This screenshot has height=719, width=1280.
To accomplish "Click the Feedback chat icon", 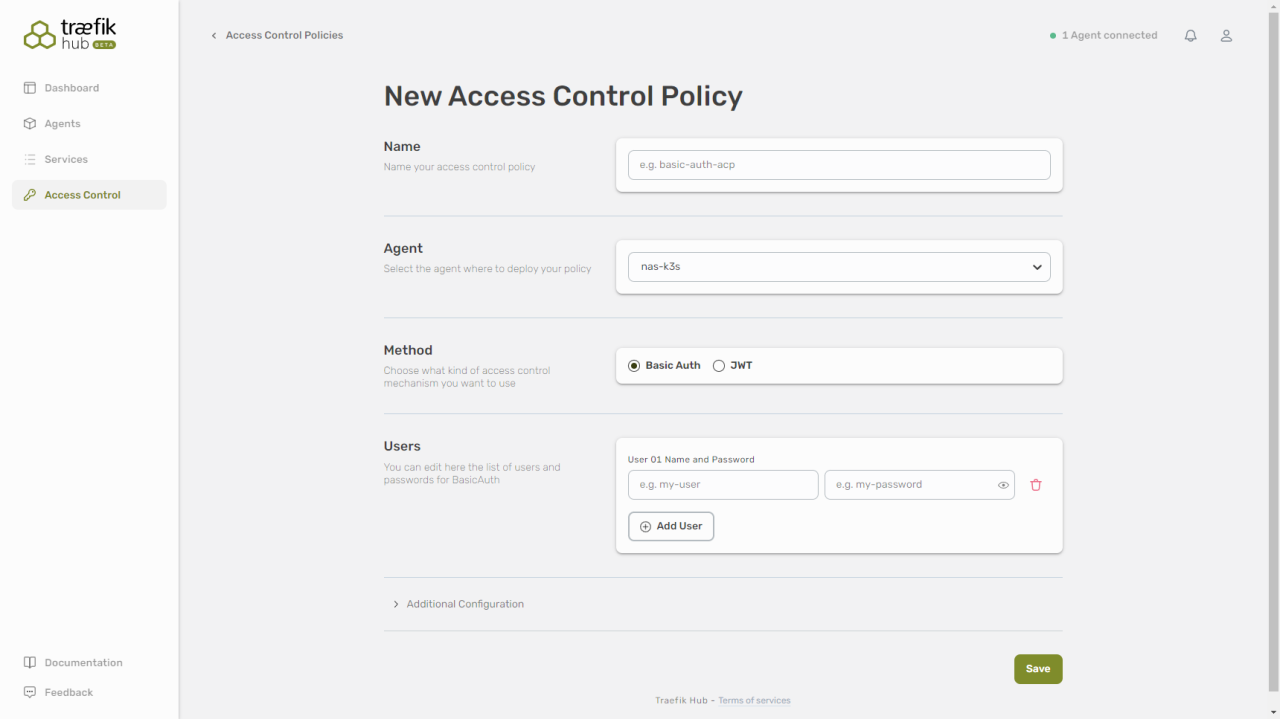I will 30,692.
